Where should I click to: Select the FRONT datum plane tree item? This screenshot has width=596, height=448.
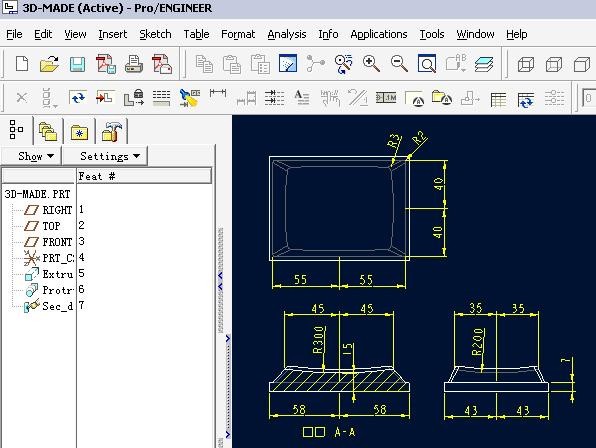(48, 242)
